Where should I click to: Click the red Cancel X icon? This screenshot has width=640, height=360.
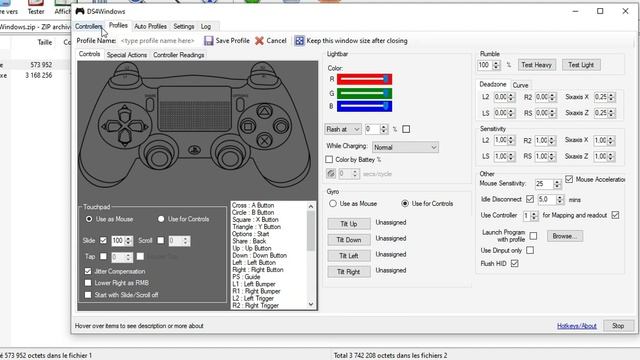[x=259, y=40]
